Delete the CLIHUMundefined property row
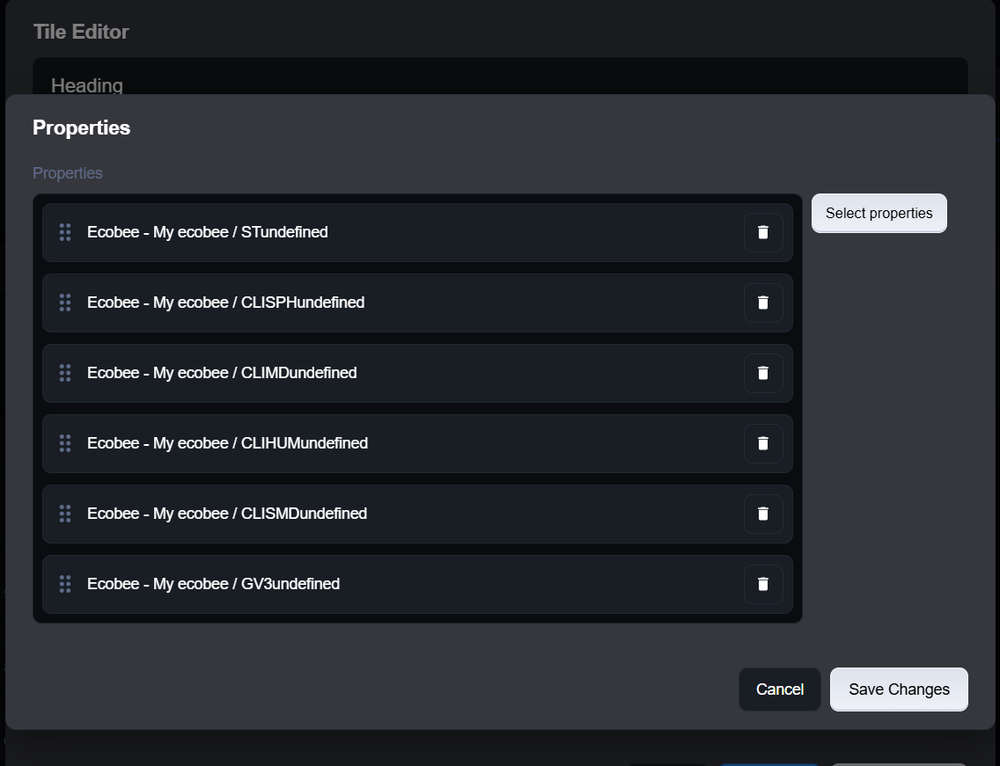This screenshot has width=1000, height=766. 763,443
